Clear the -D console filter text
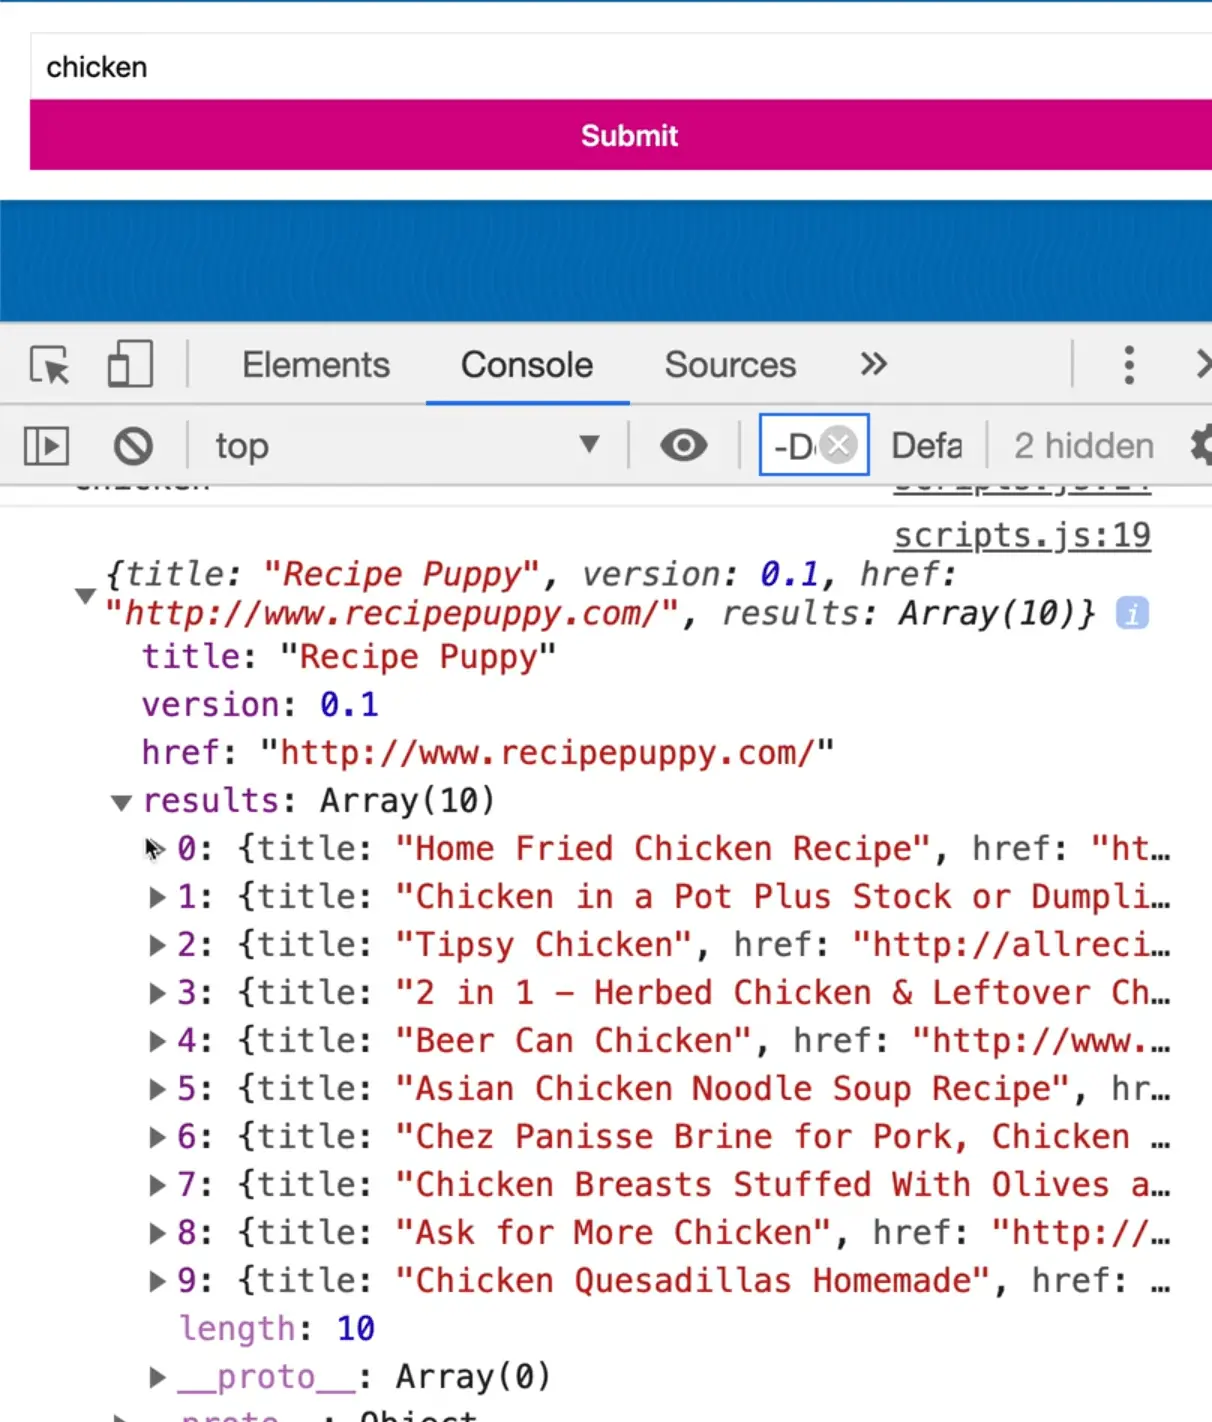1212x1422 pixels. pyautogui.click(x=837, y=446)
